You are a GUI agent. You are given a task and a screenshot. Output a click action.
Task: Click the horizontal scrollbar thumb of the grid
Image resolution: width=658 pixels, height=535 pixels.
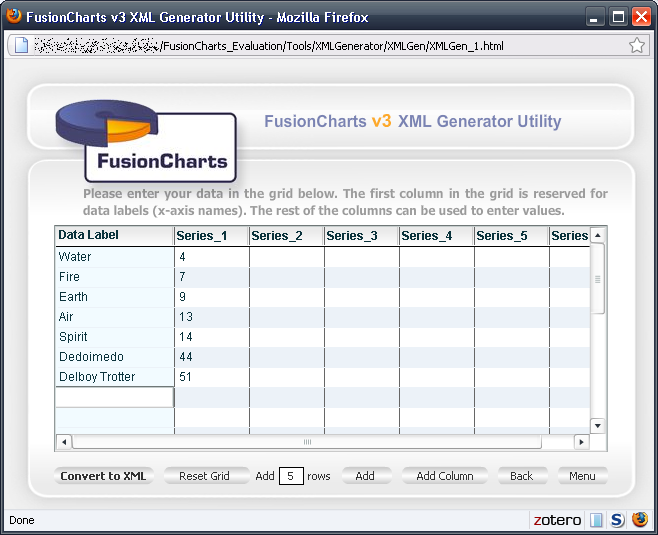pyautogui.click(x=307, y=442)
